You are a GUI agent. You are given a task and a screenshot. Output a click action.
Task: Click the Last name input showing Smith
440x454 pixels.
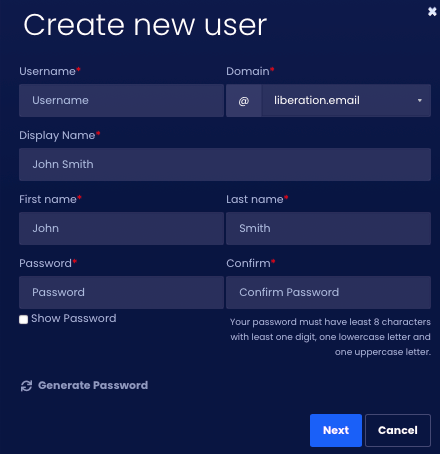[328, 229]
